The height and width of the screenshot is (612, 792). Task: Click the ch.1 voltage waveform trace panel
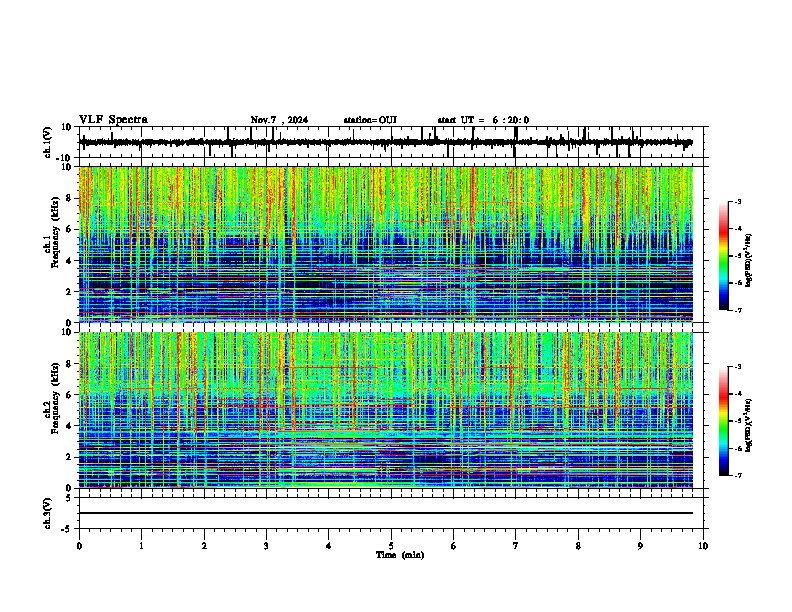(x=393, y=142)
